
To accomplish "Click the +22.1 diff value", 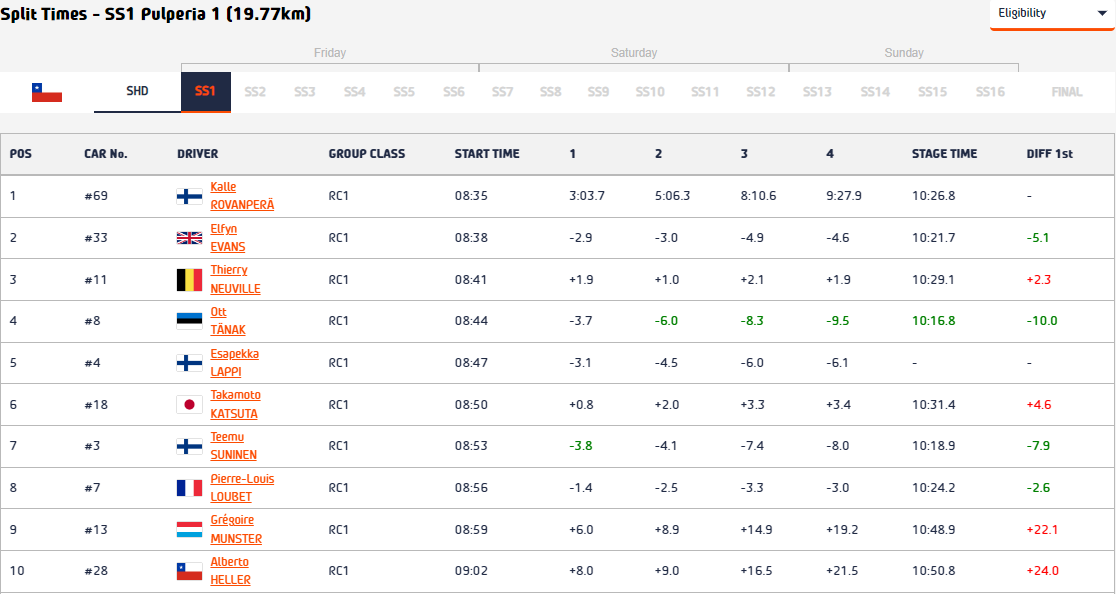I will coord(1043,529).
